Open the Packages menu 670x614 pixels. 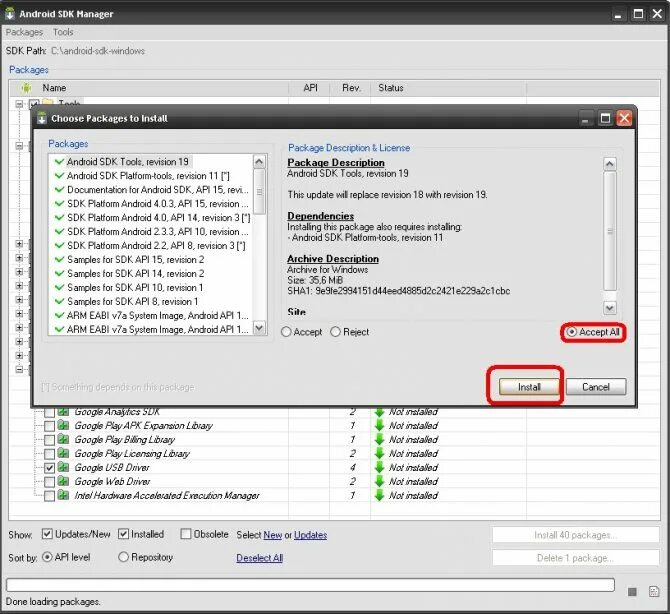pos(24,32)
